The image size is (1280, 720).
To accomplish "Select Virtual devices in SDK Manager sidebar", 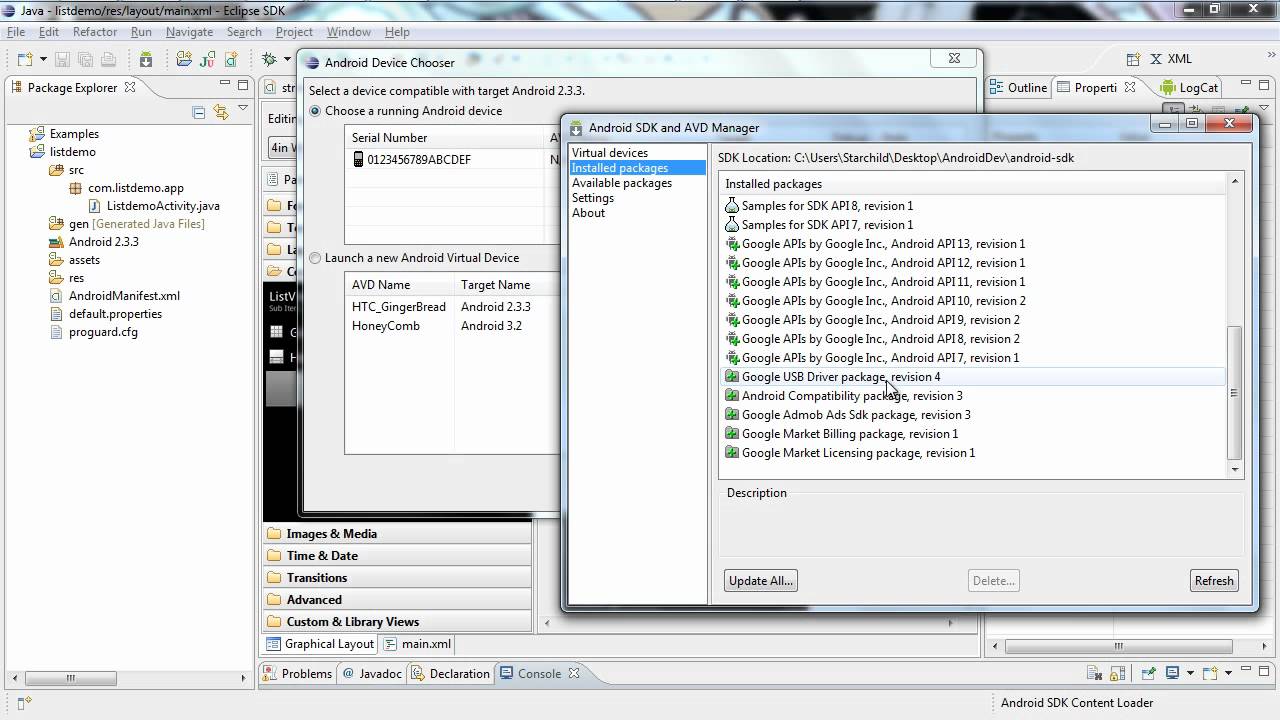I will tap(609, 153).
